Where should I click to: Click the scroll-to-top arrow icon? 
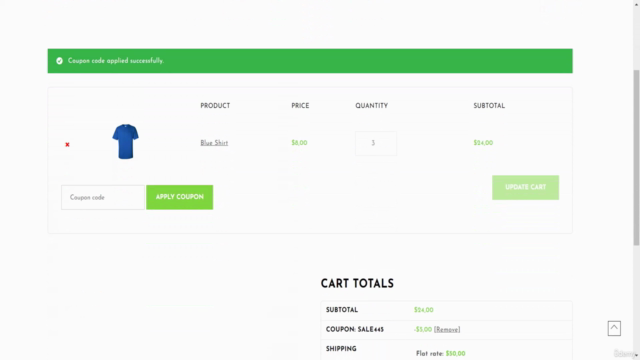click(614, 328)
